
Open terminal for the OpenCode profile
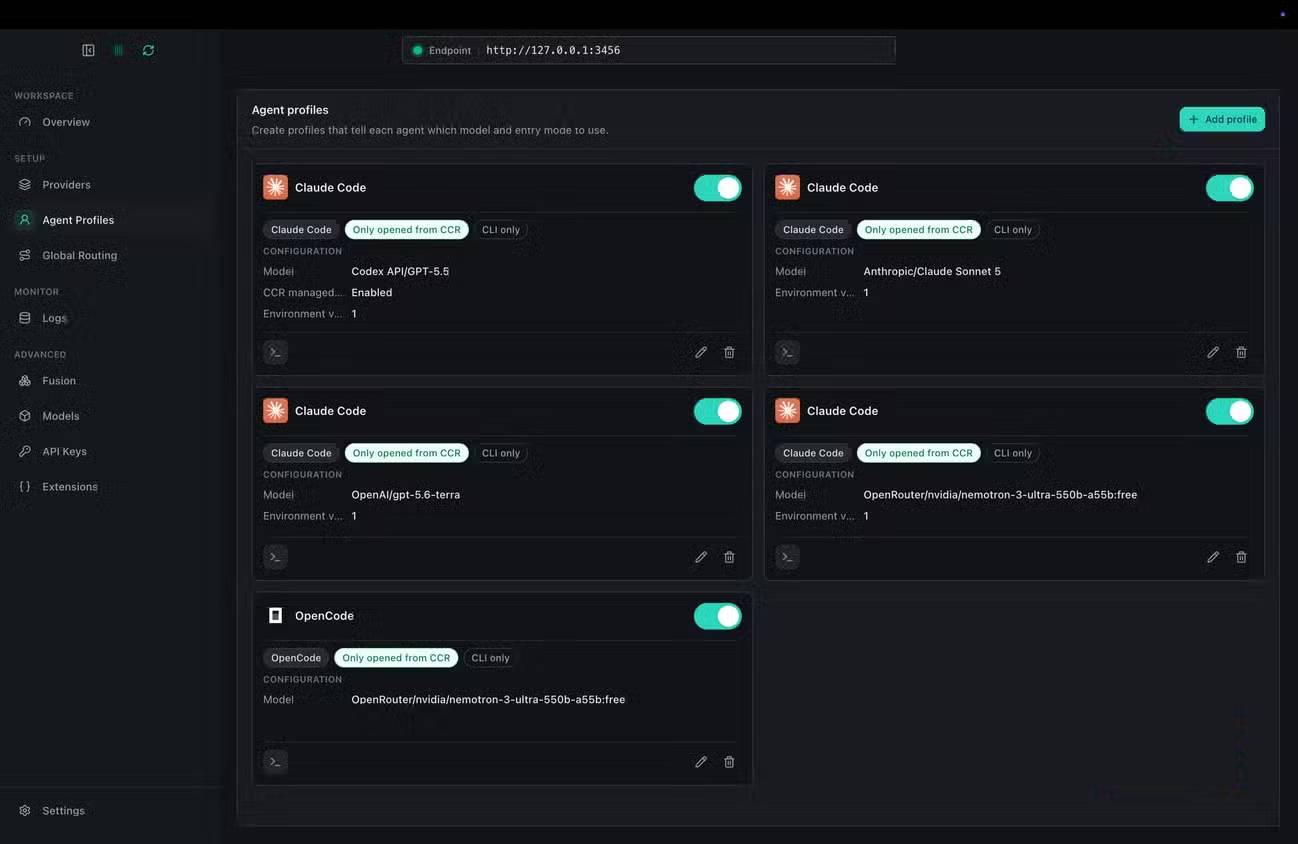click(x=275, y=762)
